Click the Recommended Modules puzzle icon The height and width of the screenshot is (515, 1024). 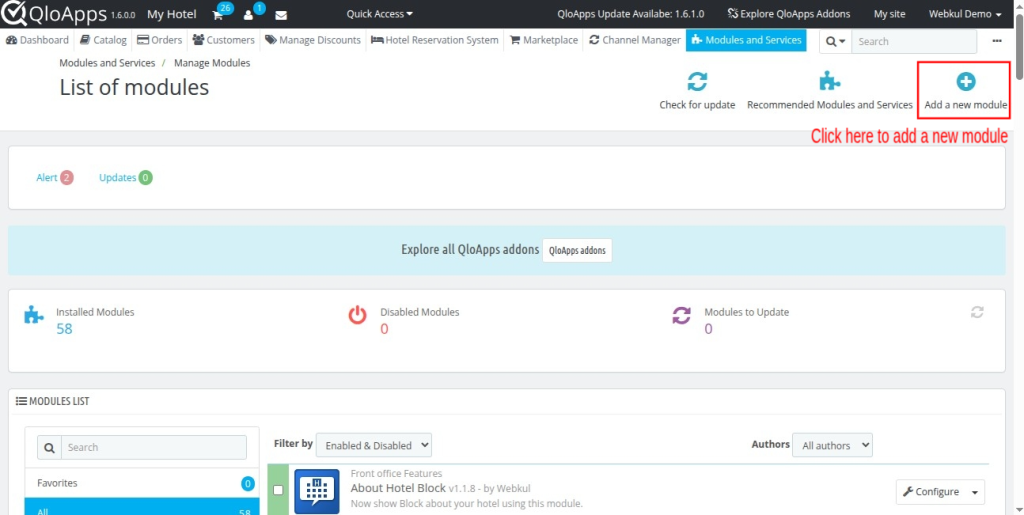(x=829, y=82)
